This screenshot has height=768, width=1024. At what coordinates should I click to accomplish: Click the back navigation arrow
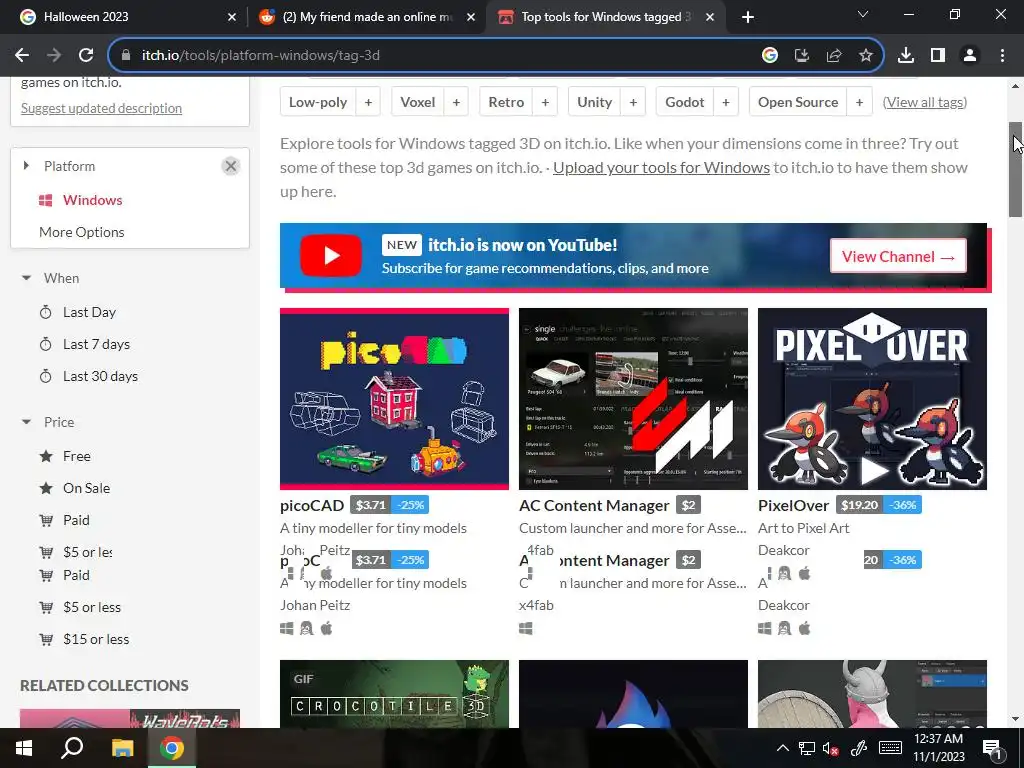[22, 56]
